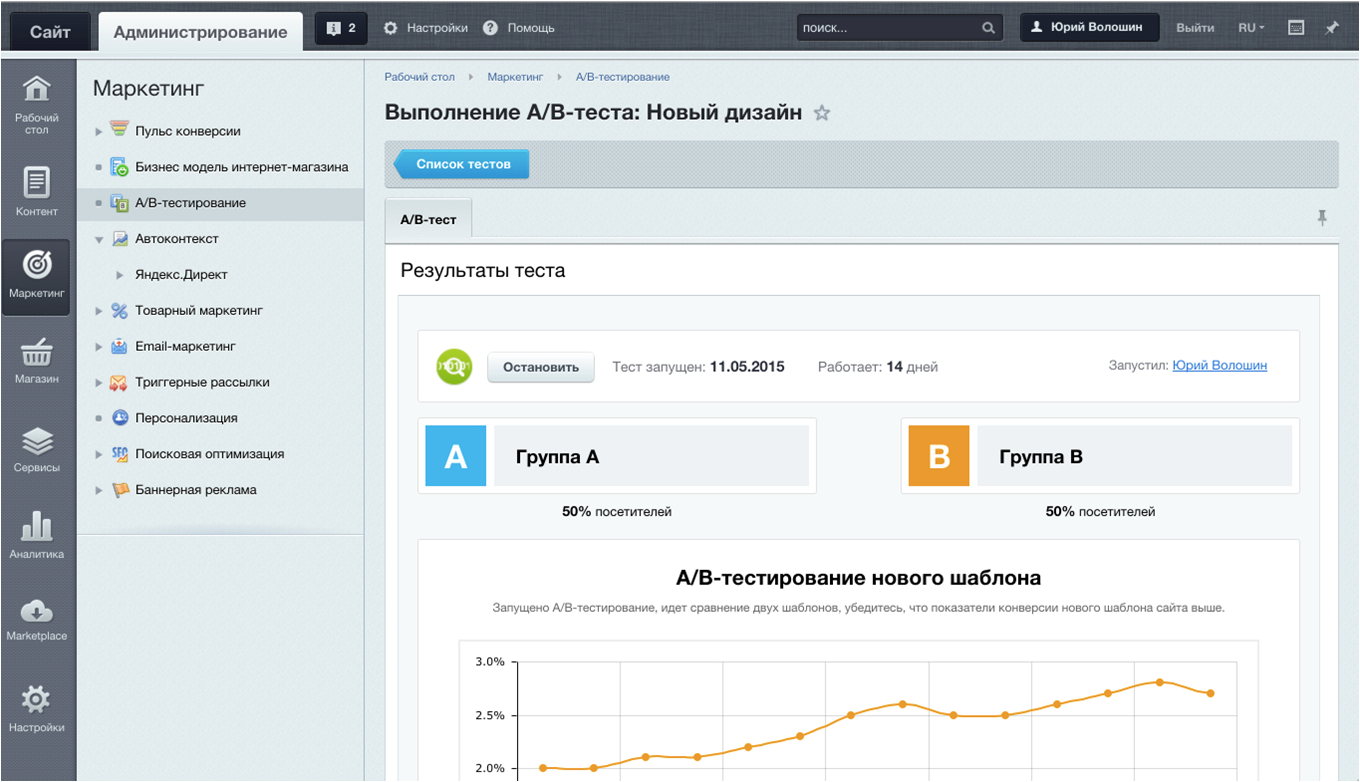Click the green test status icon
The image size is (1360, 782).
(x=454, y=366)
